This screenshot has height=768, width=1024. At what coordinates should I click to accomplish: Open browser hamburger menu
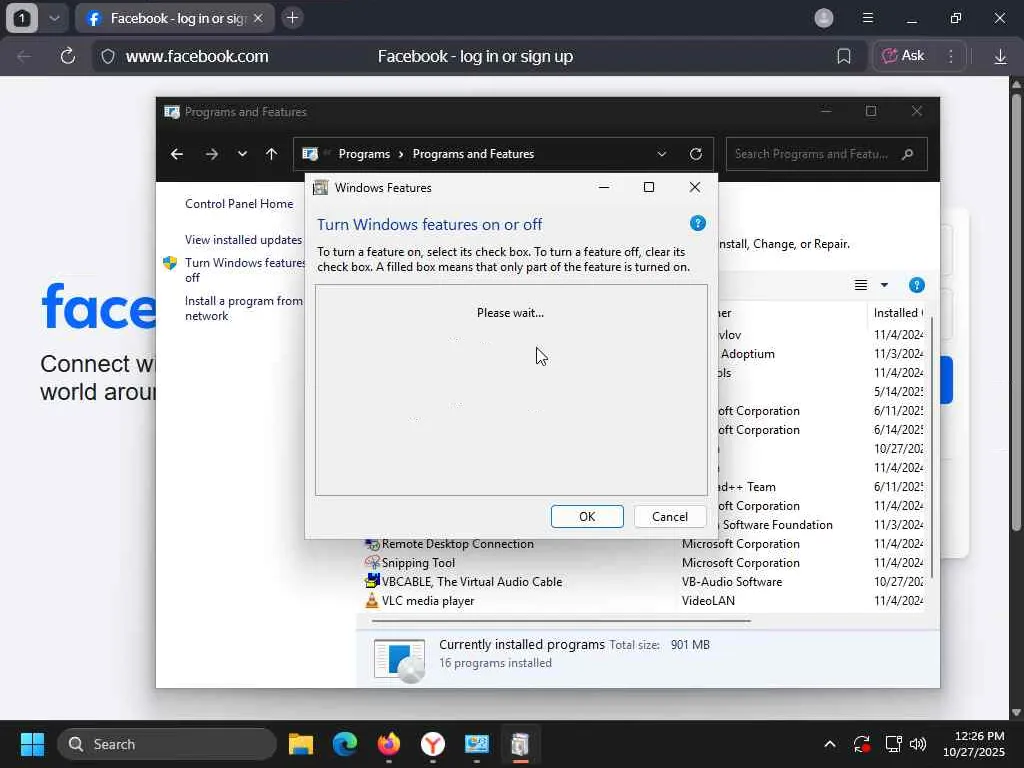867,18
